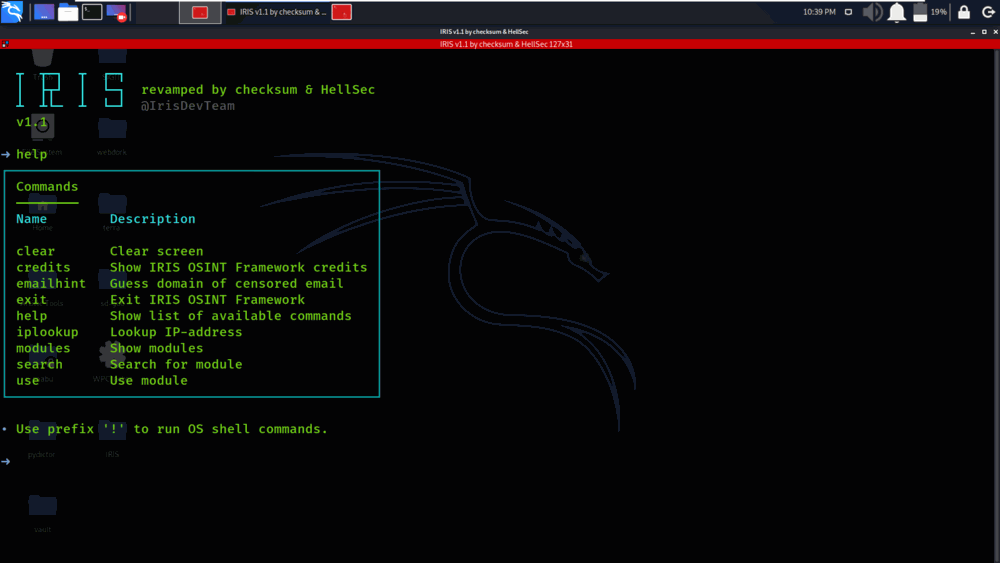Click the small icon at red bar's left

(x=5, y=44)
